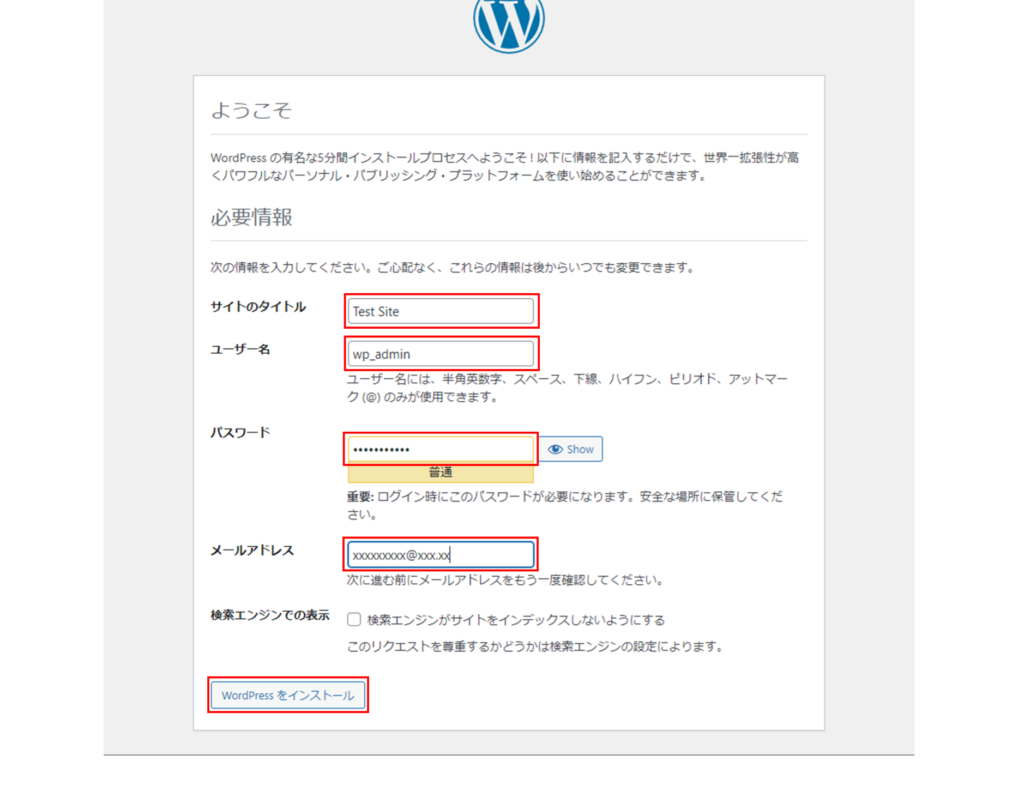1024x798 pixels.
Task: Click the パスワード field label
Action: click(240, 432)
